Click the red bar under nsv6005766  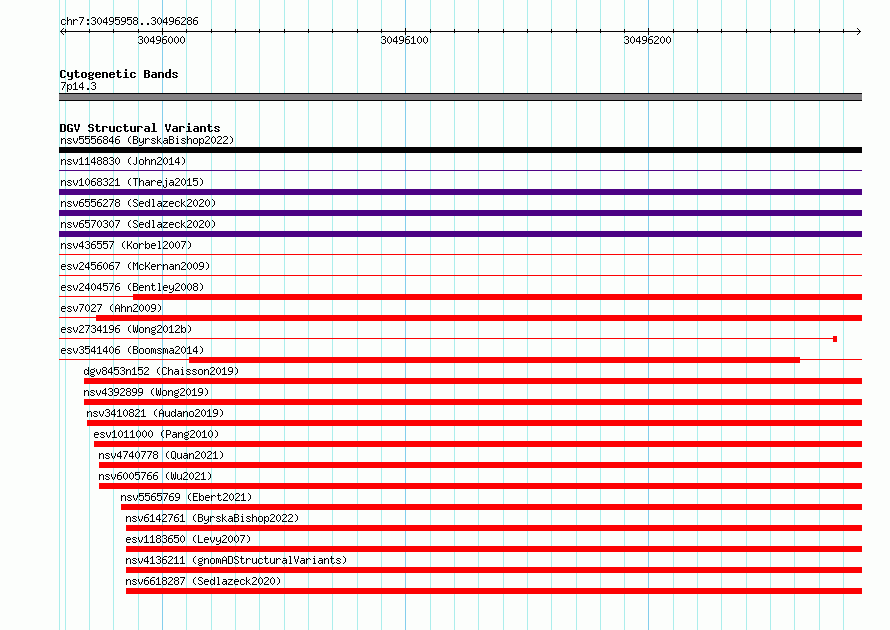click(480, 486)
